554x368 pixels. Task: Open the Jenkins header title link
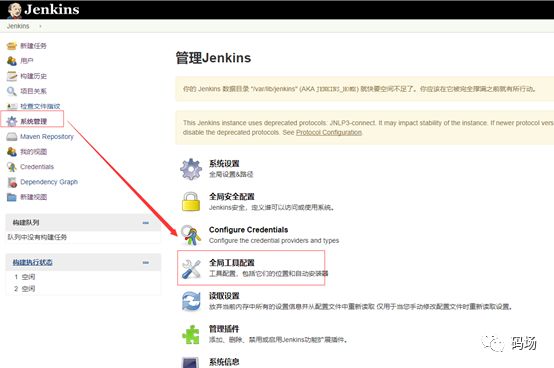pos(52,10)
